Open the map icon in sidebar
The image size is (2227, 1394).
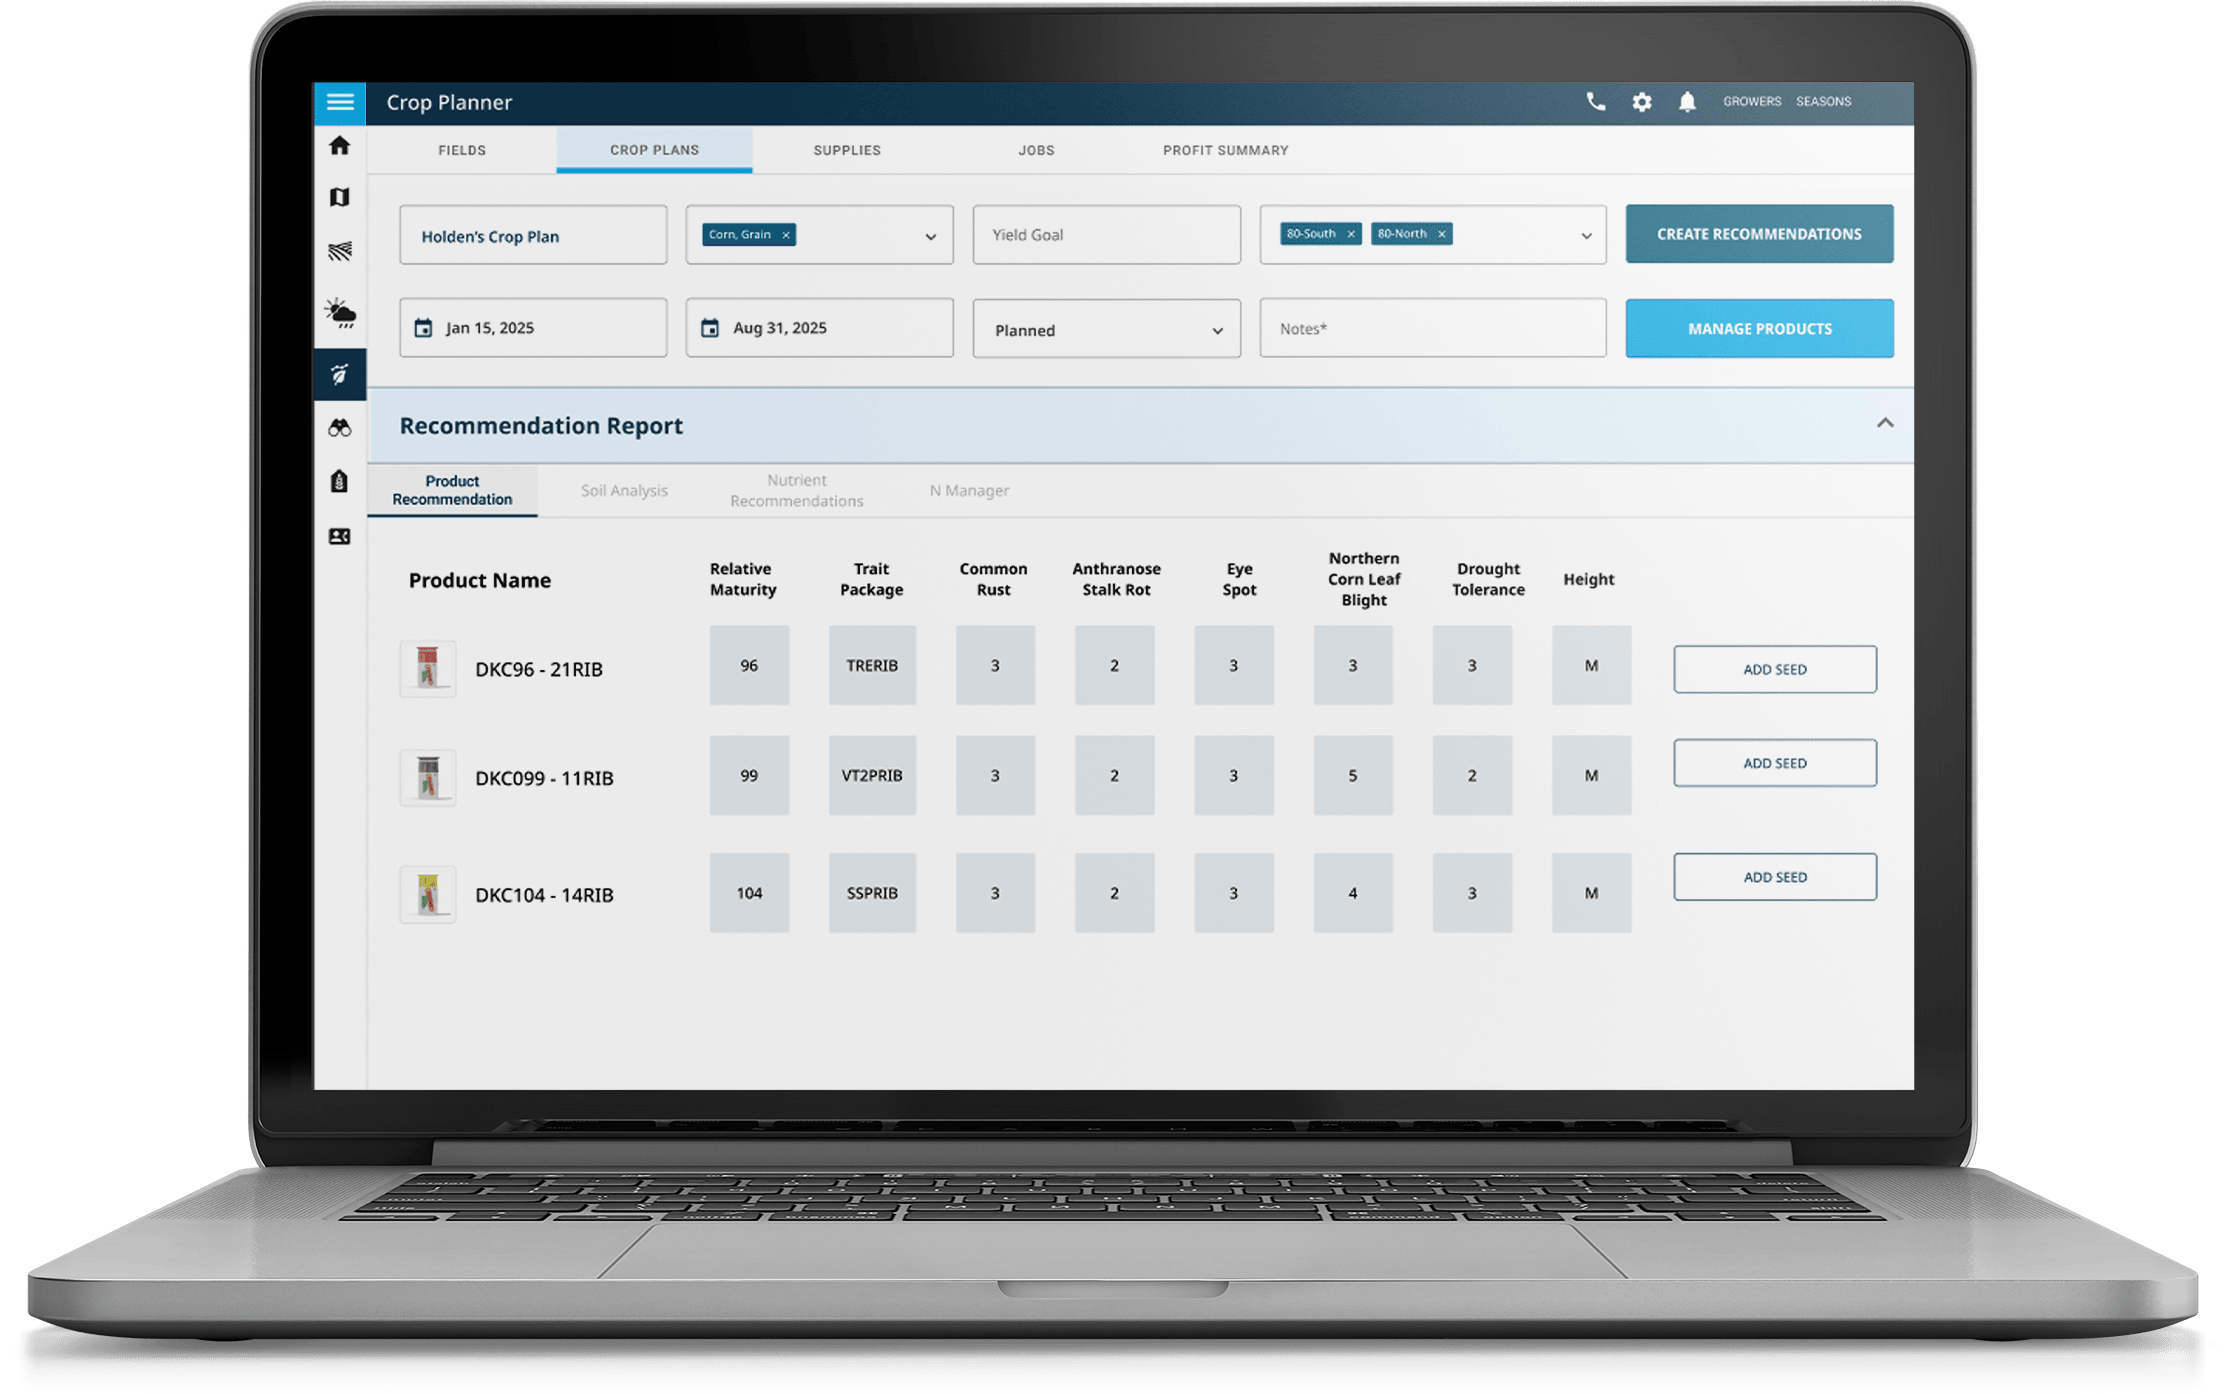340,197
